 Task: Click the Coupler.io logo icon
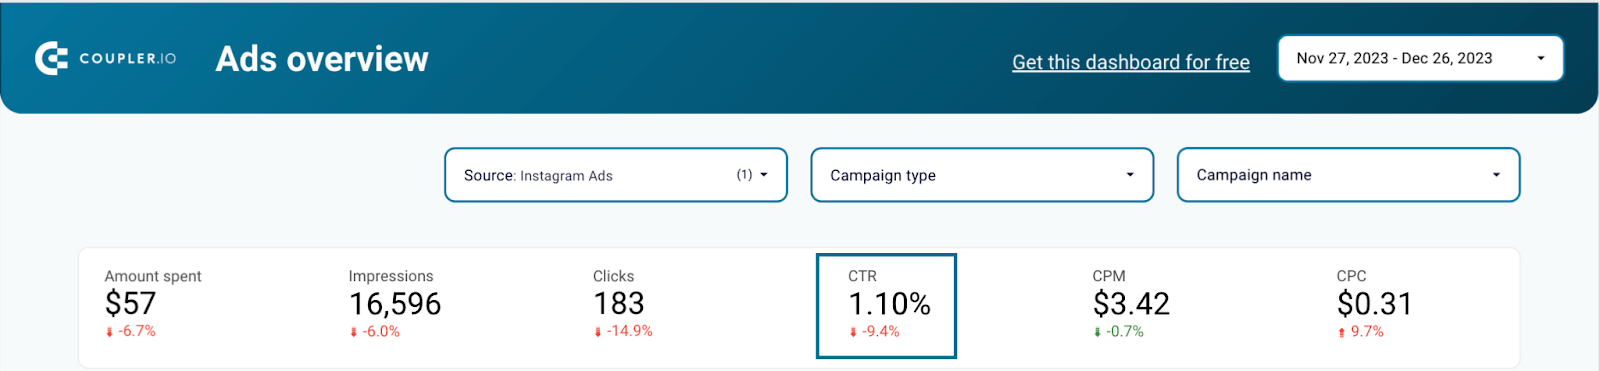click(x=51, y=59)
